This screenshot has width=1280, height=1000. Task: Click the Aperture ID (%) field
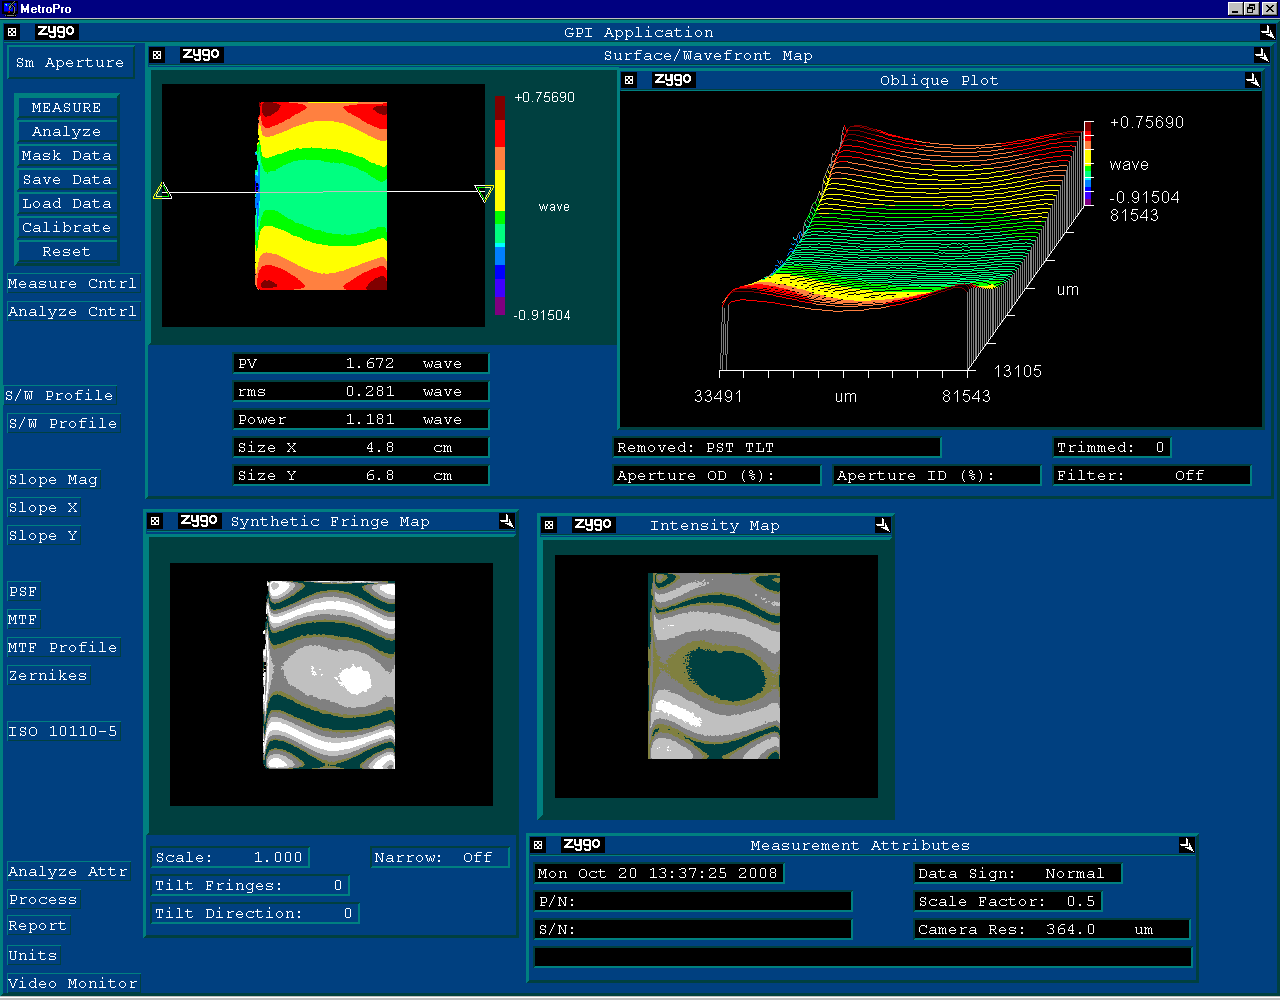(937, 475)
